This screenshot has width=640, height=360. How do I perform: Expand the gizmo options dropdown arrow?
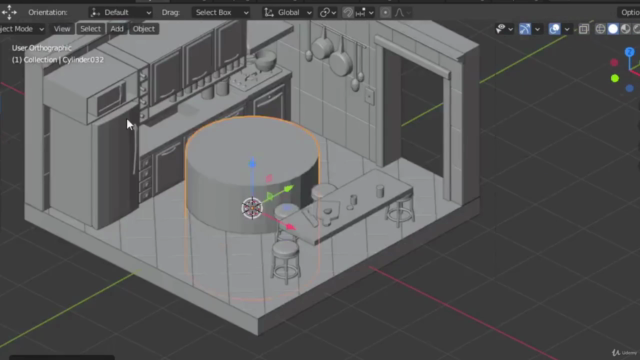[537, 29]
